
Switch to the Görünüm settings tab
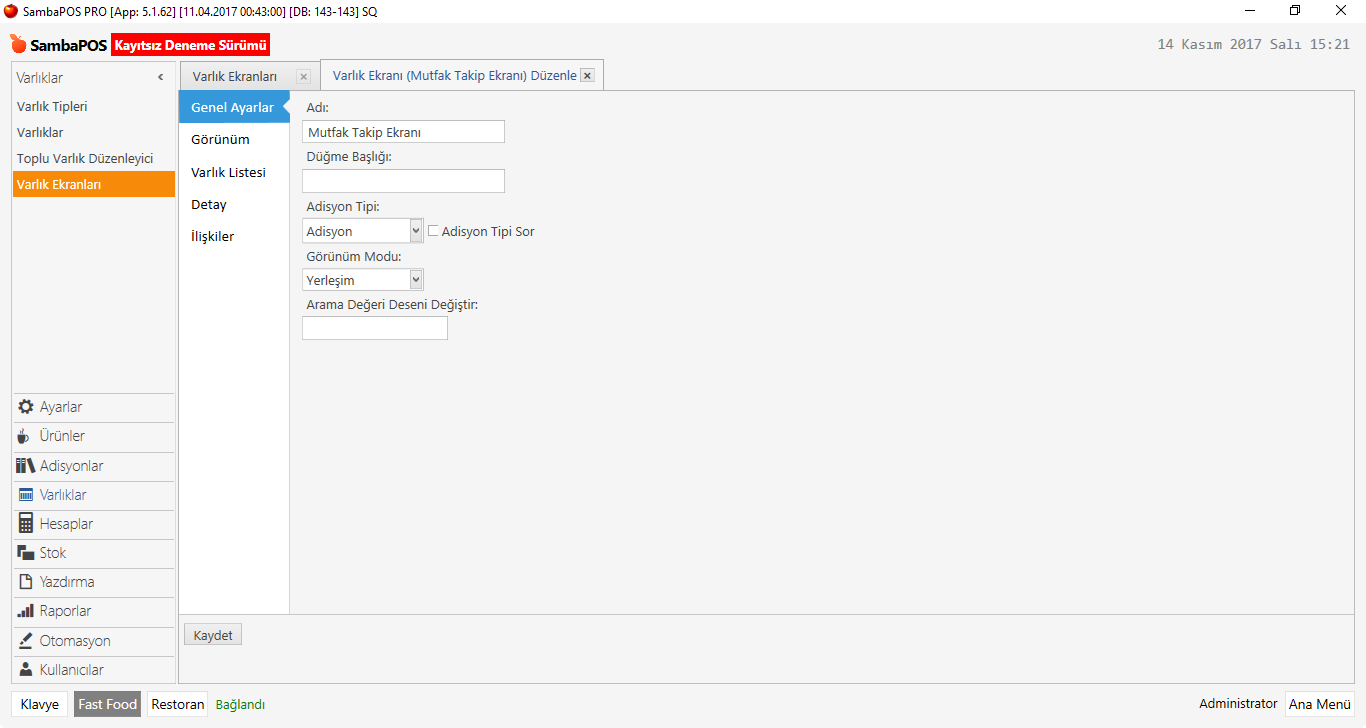pos(220,139)
